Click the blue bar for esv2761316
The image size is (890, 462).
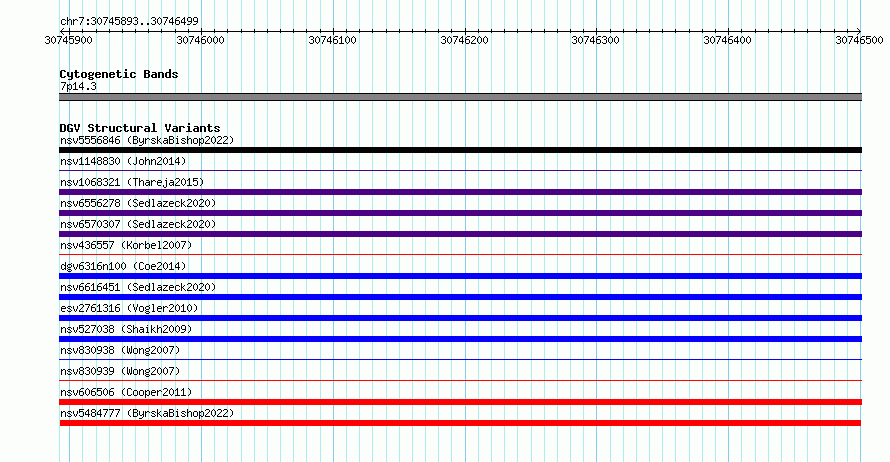pyautogui.click(x=460, y=318)
